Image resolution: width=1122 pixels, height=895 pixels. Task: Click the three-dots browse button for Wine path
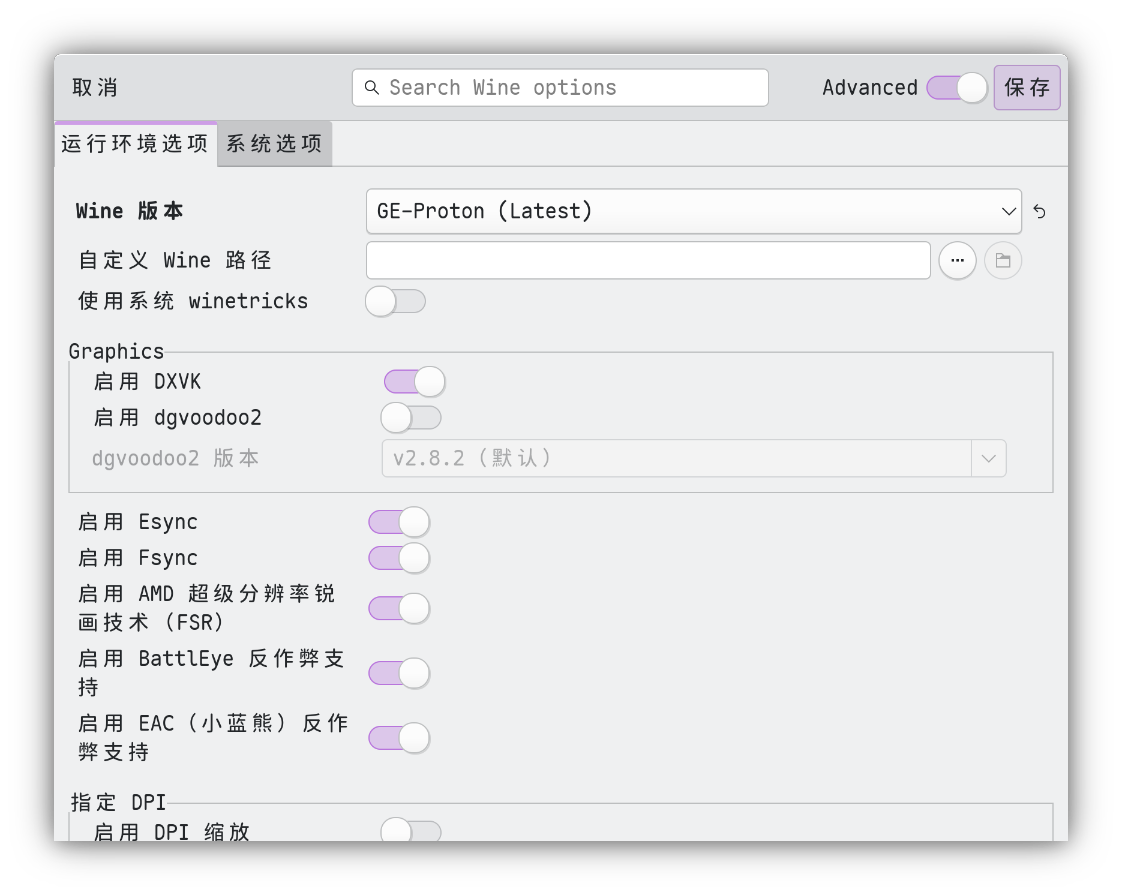[x=957, y=261]
